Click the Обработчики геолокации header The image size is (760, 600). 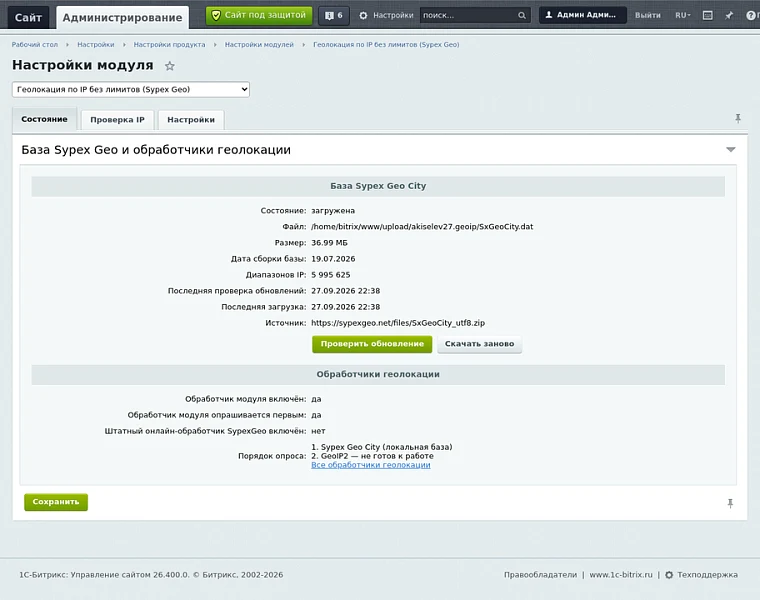[378, 375]
